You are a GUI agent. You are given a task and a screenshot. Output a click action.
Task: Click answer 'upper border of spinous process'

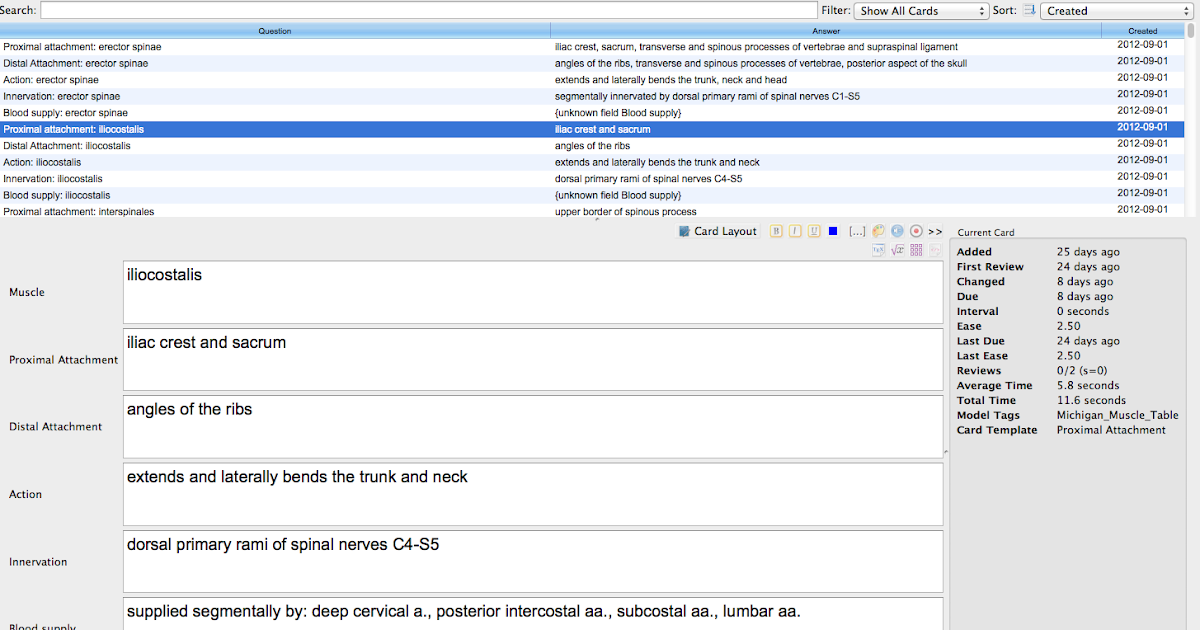(x=625, y=212)
